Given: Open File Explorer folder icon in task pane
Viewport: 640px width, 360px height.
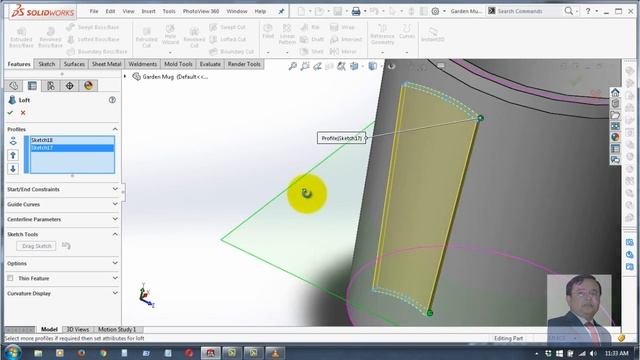Looking at the screenshot, I should [x=615, y=115].
